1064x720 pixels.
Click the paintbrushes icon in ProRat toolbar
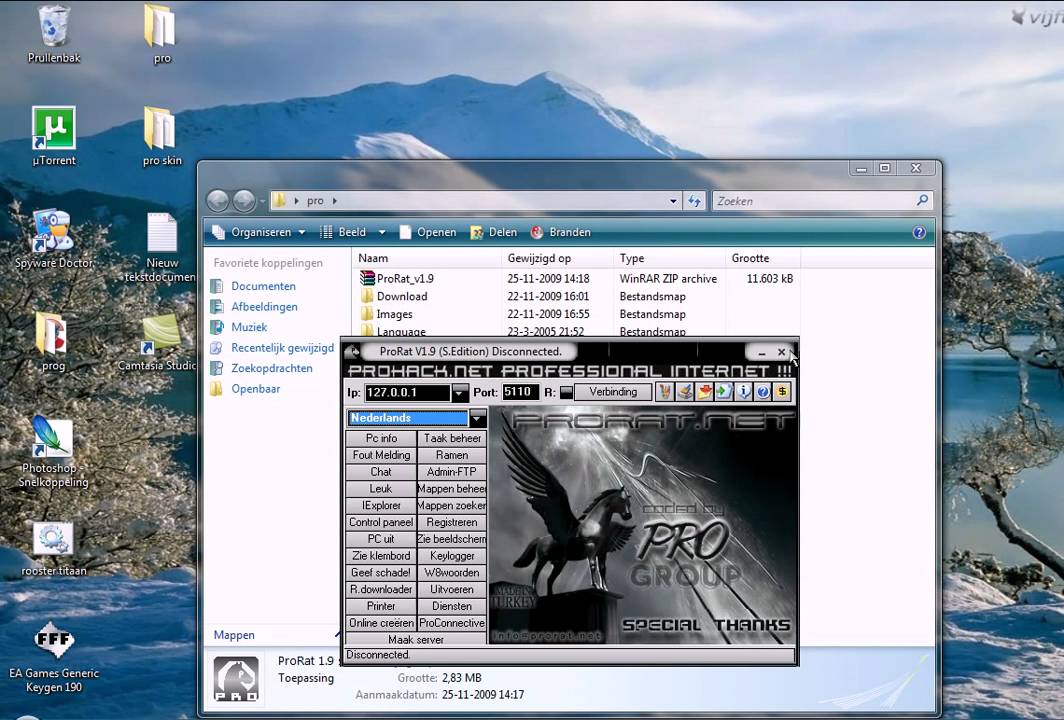[664, 392]
